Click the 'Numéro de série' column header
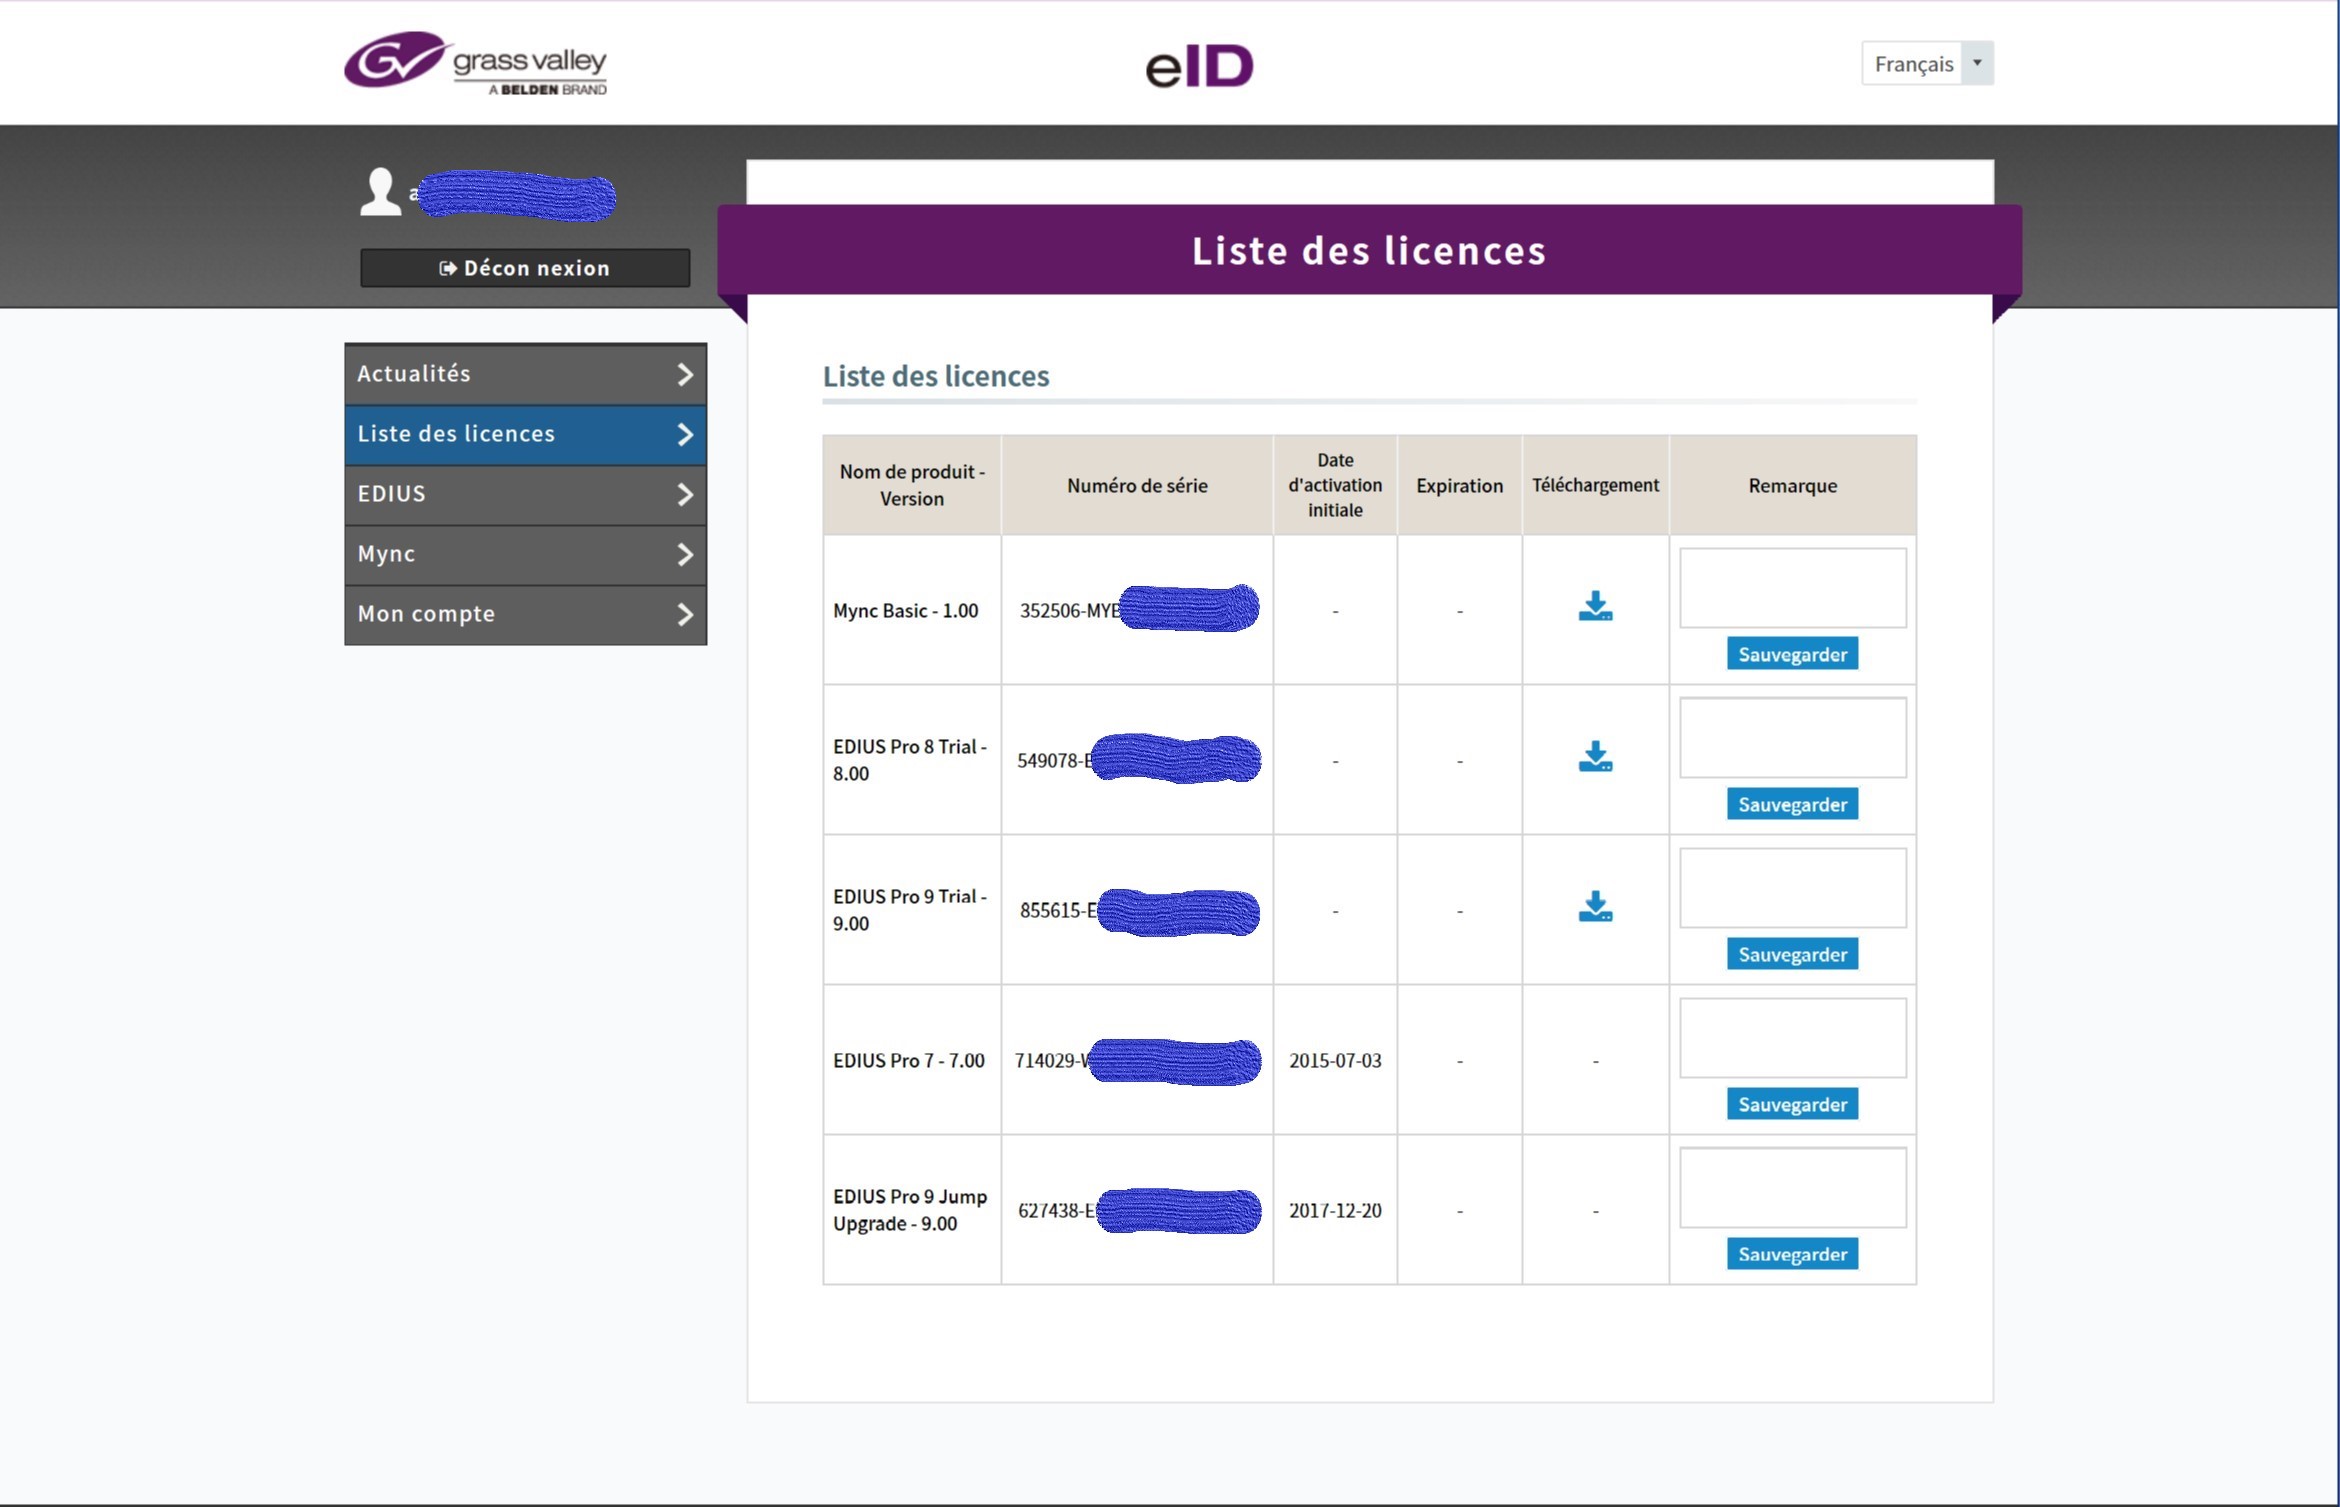Image resolution: width=2340 pixels, height=1507 pixels. click(1137, 486)
